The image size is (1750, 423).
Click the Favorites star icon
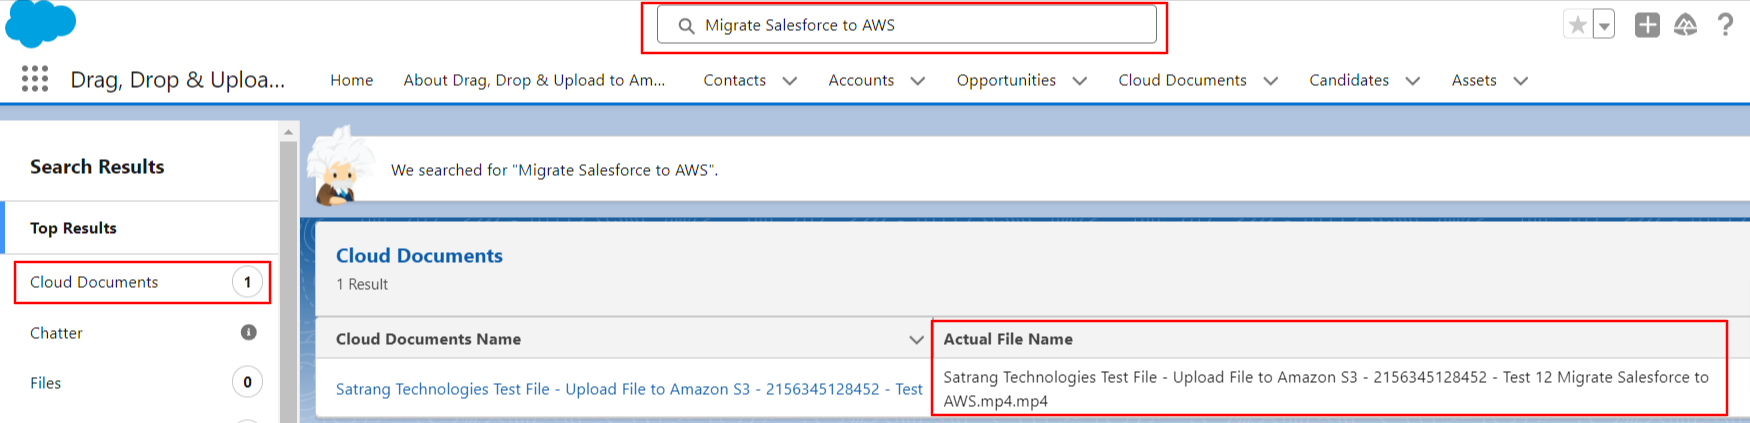click(1577, 25)
